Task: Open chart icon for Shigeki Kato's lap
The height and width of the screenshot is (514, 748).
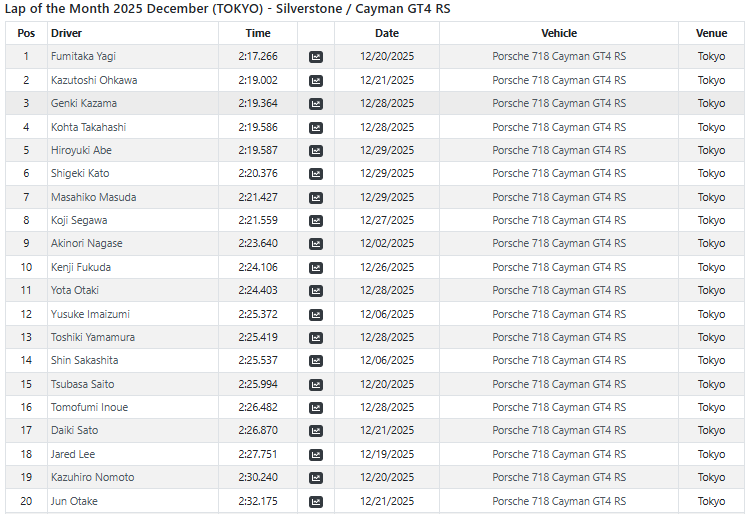Action: tap(316, 174)
